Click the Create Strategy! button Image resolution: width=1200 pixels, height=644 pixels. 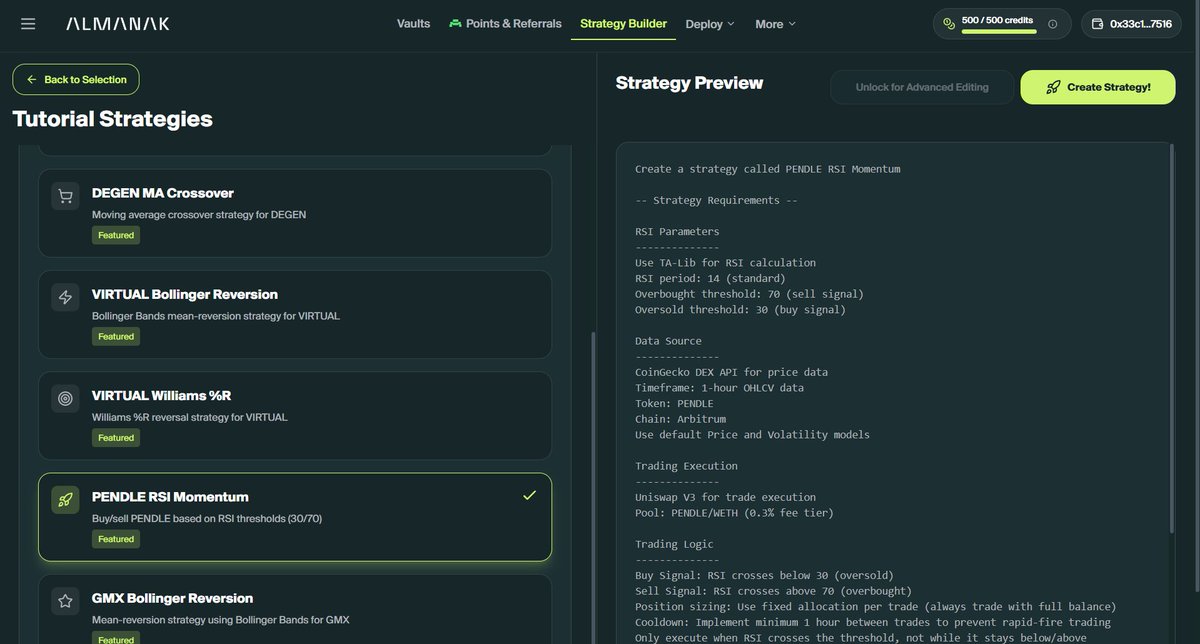pos(1098,87)
